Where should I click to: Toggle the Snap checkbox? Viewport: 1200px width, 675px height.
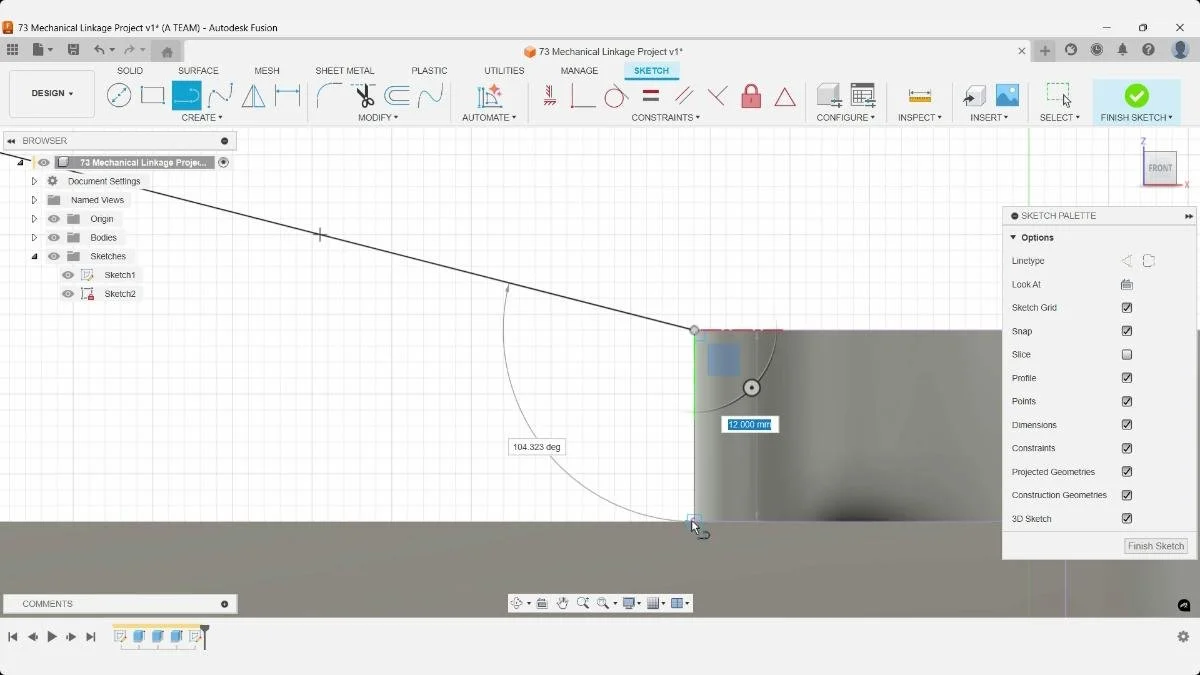tap(1127, 331)
